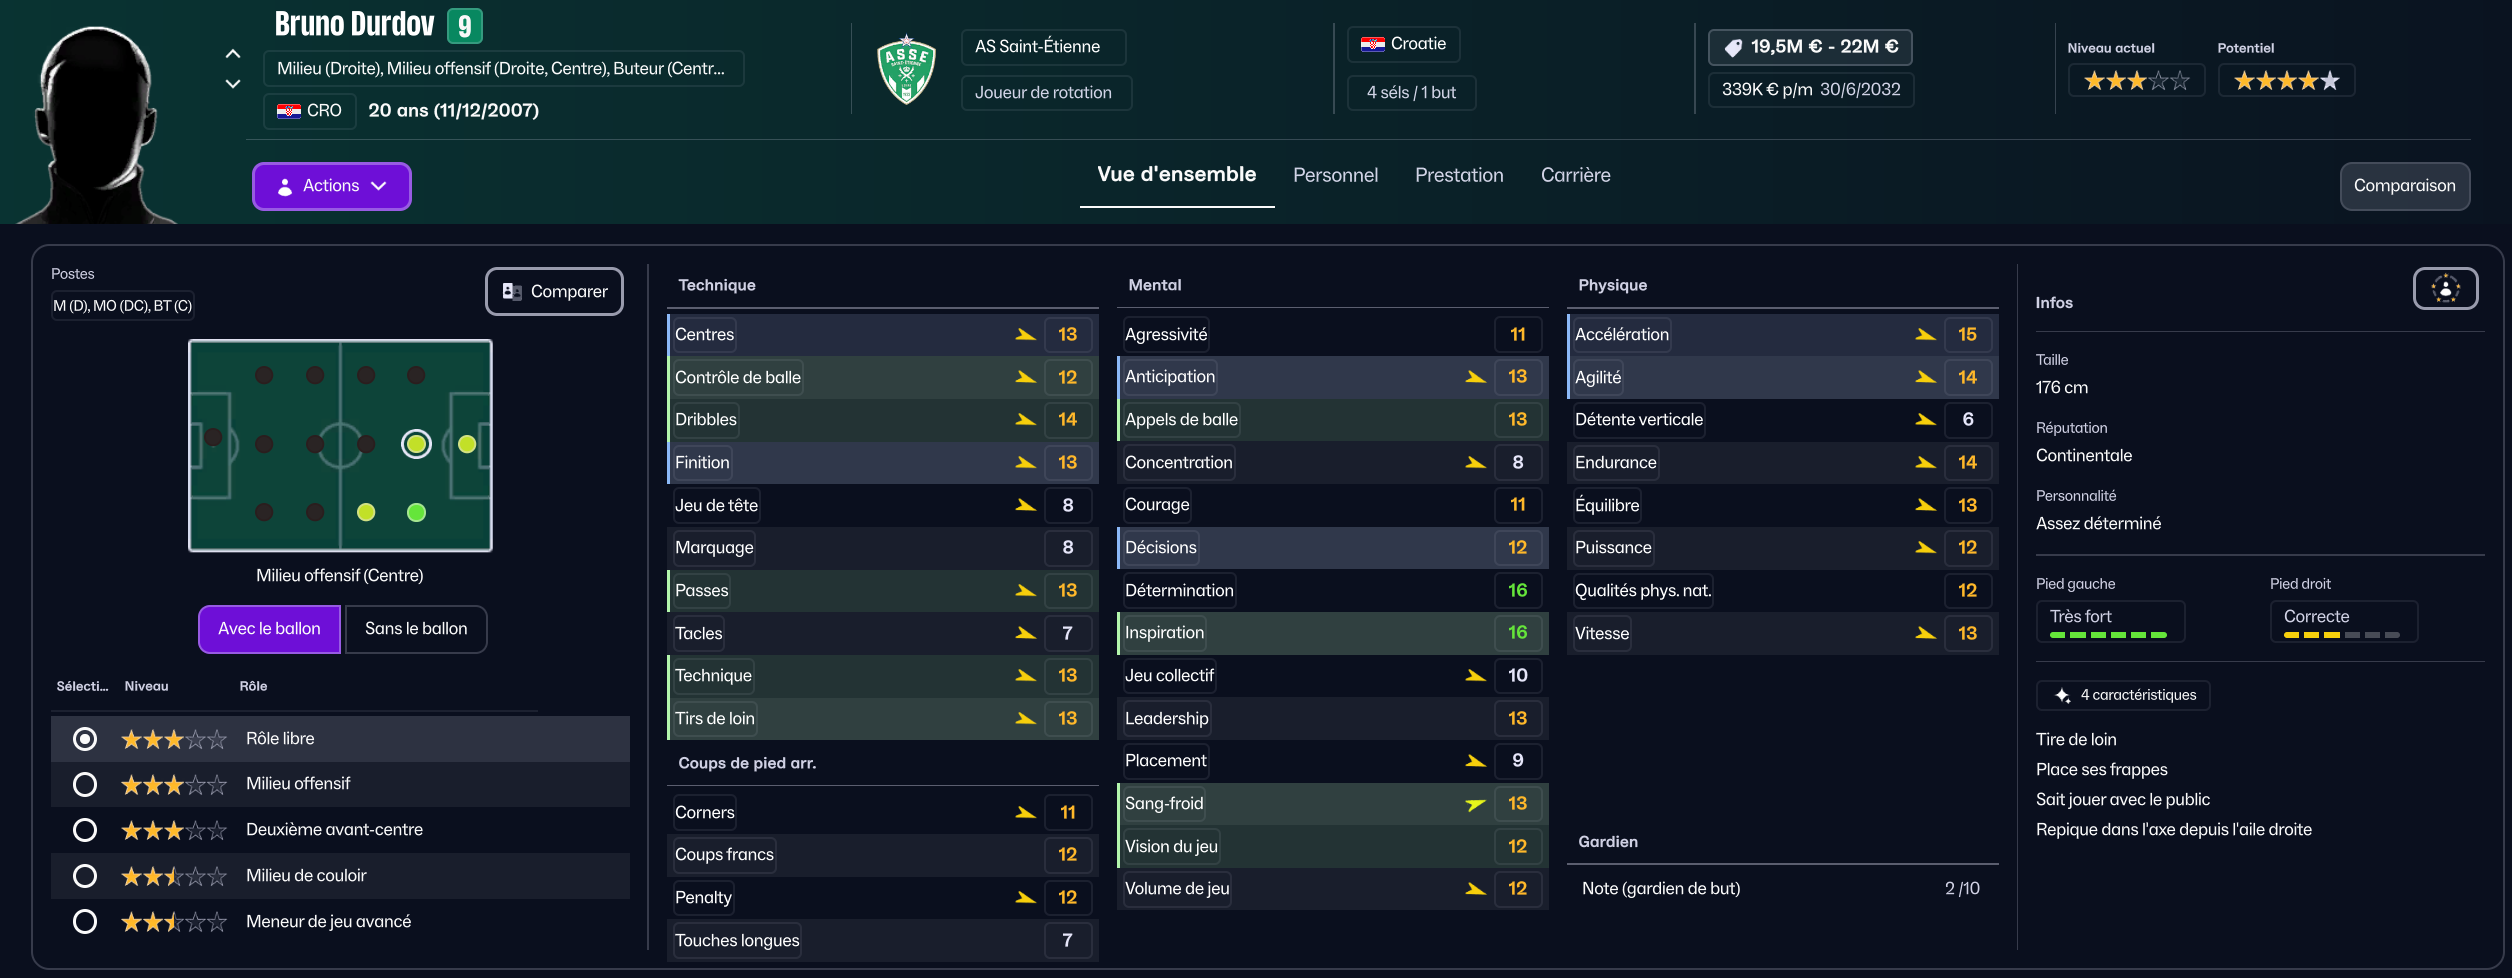Click the Croatia flag next to CRO

click(289, 111)
